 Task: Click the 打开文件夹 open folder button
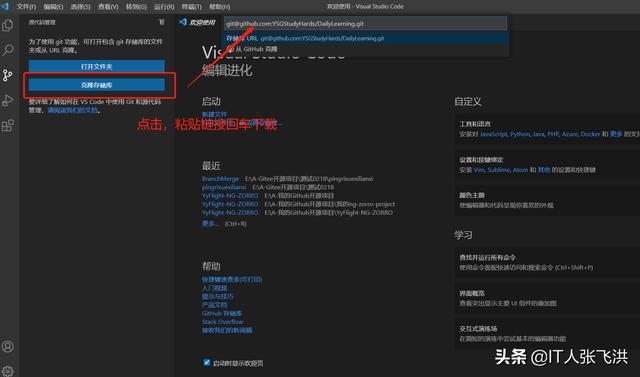pos(97,67)
